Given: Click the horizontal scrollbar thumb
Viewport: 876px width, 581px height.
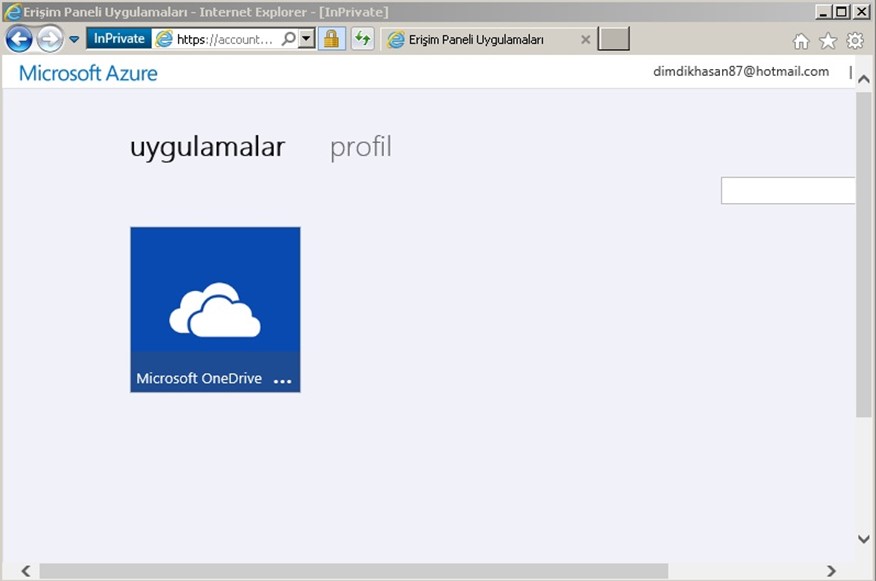Looking at the screenshot, I should 354,571.
